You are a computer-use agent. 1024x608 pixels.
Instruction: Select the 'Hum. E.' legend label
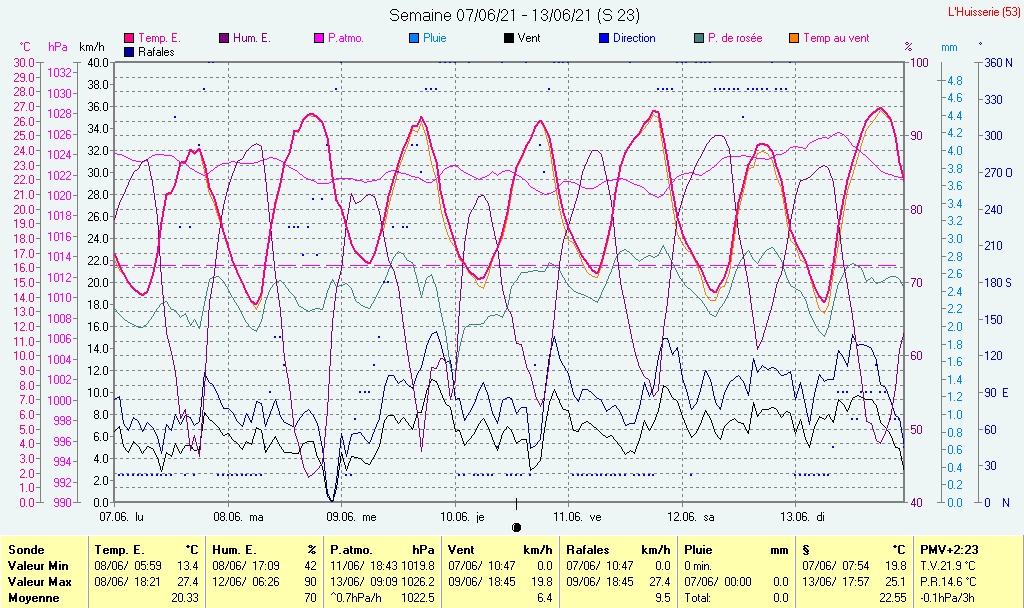pos(251,38)
